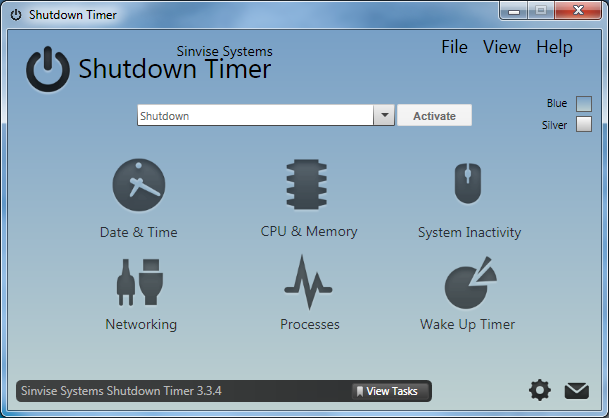Open the Processes pulse icon
Viewport: 609px width, 418px height.
[308, 282]
